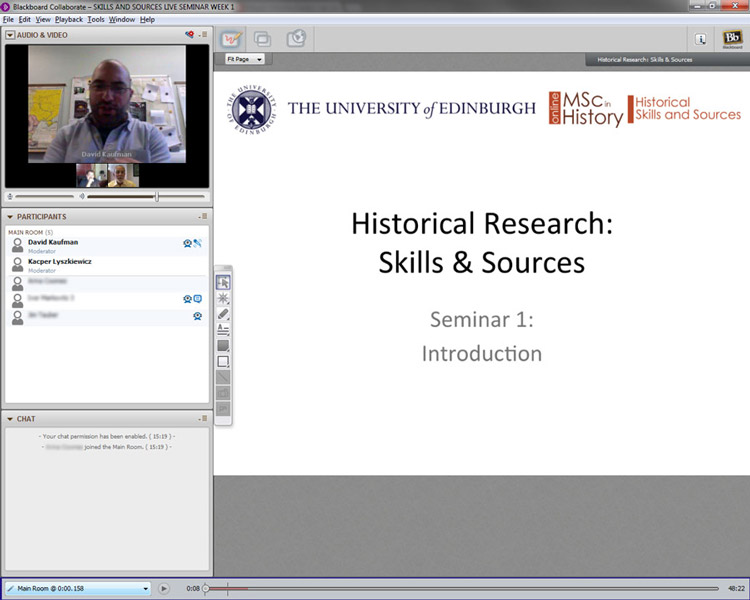
Task: Select the clip art tool
Action: 223,409
